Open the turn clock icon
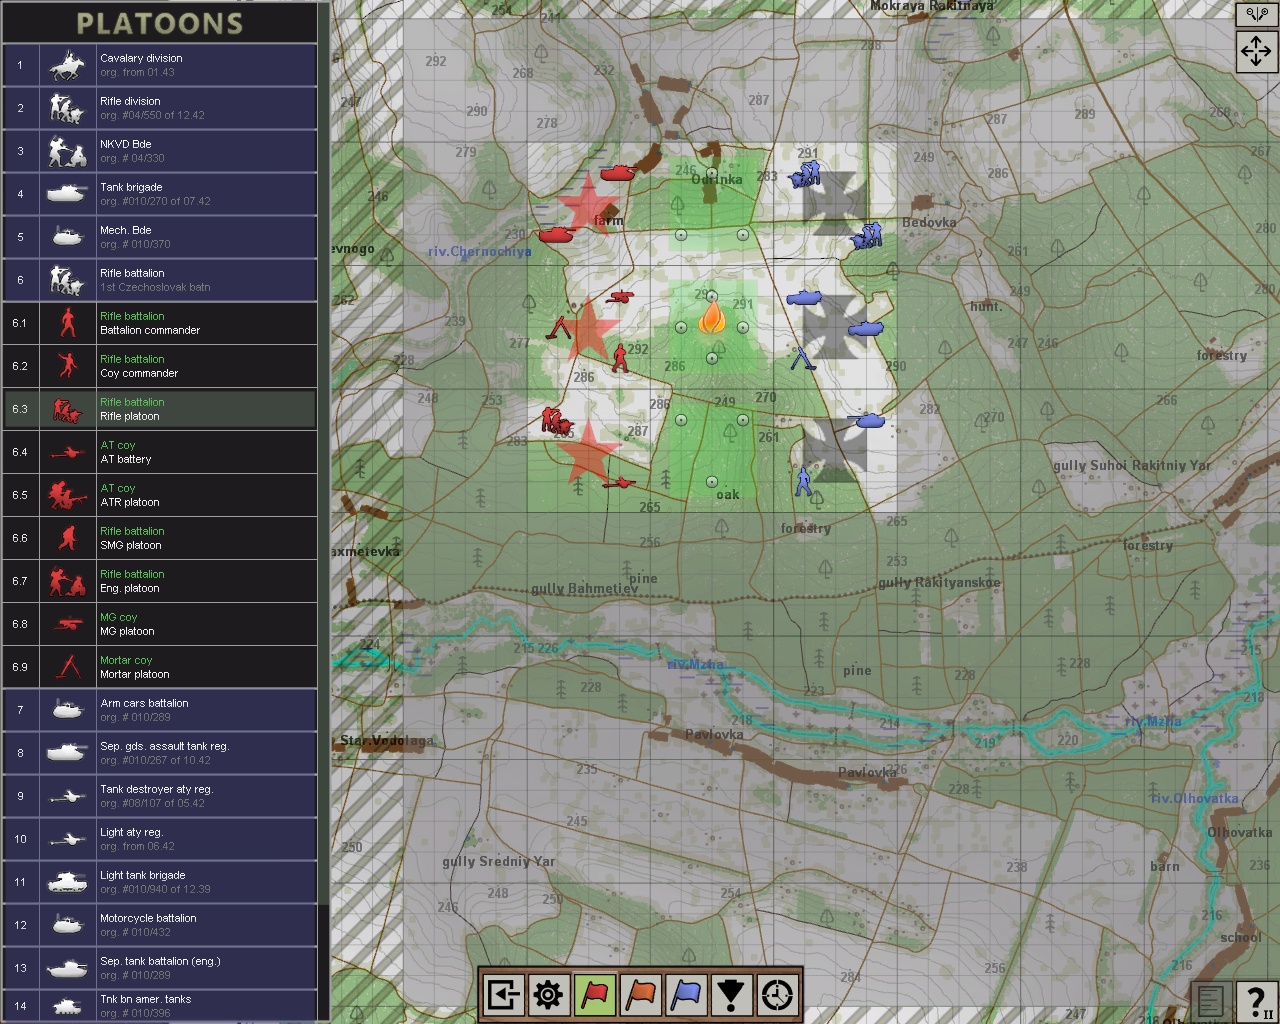 776,993
